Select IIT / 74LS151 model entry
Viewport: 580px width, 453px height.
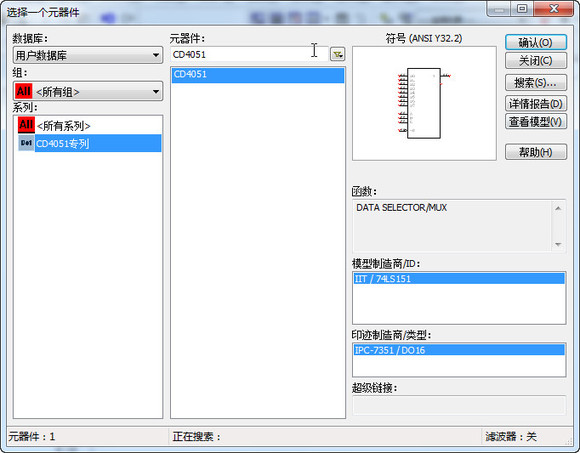(459, 278)
